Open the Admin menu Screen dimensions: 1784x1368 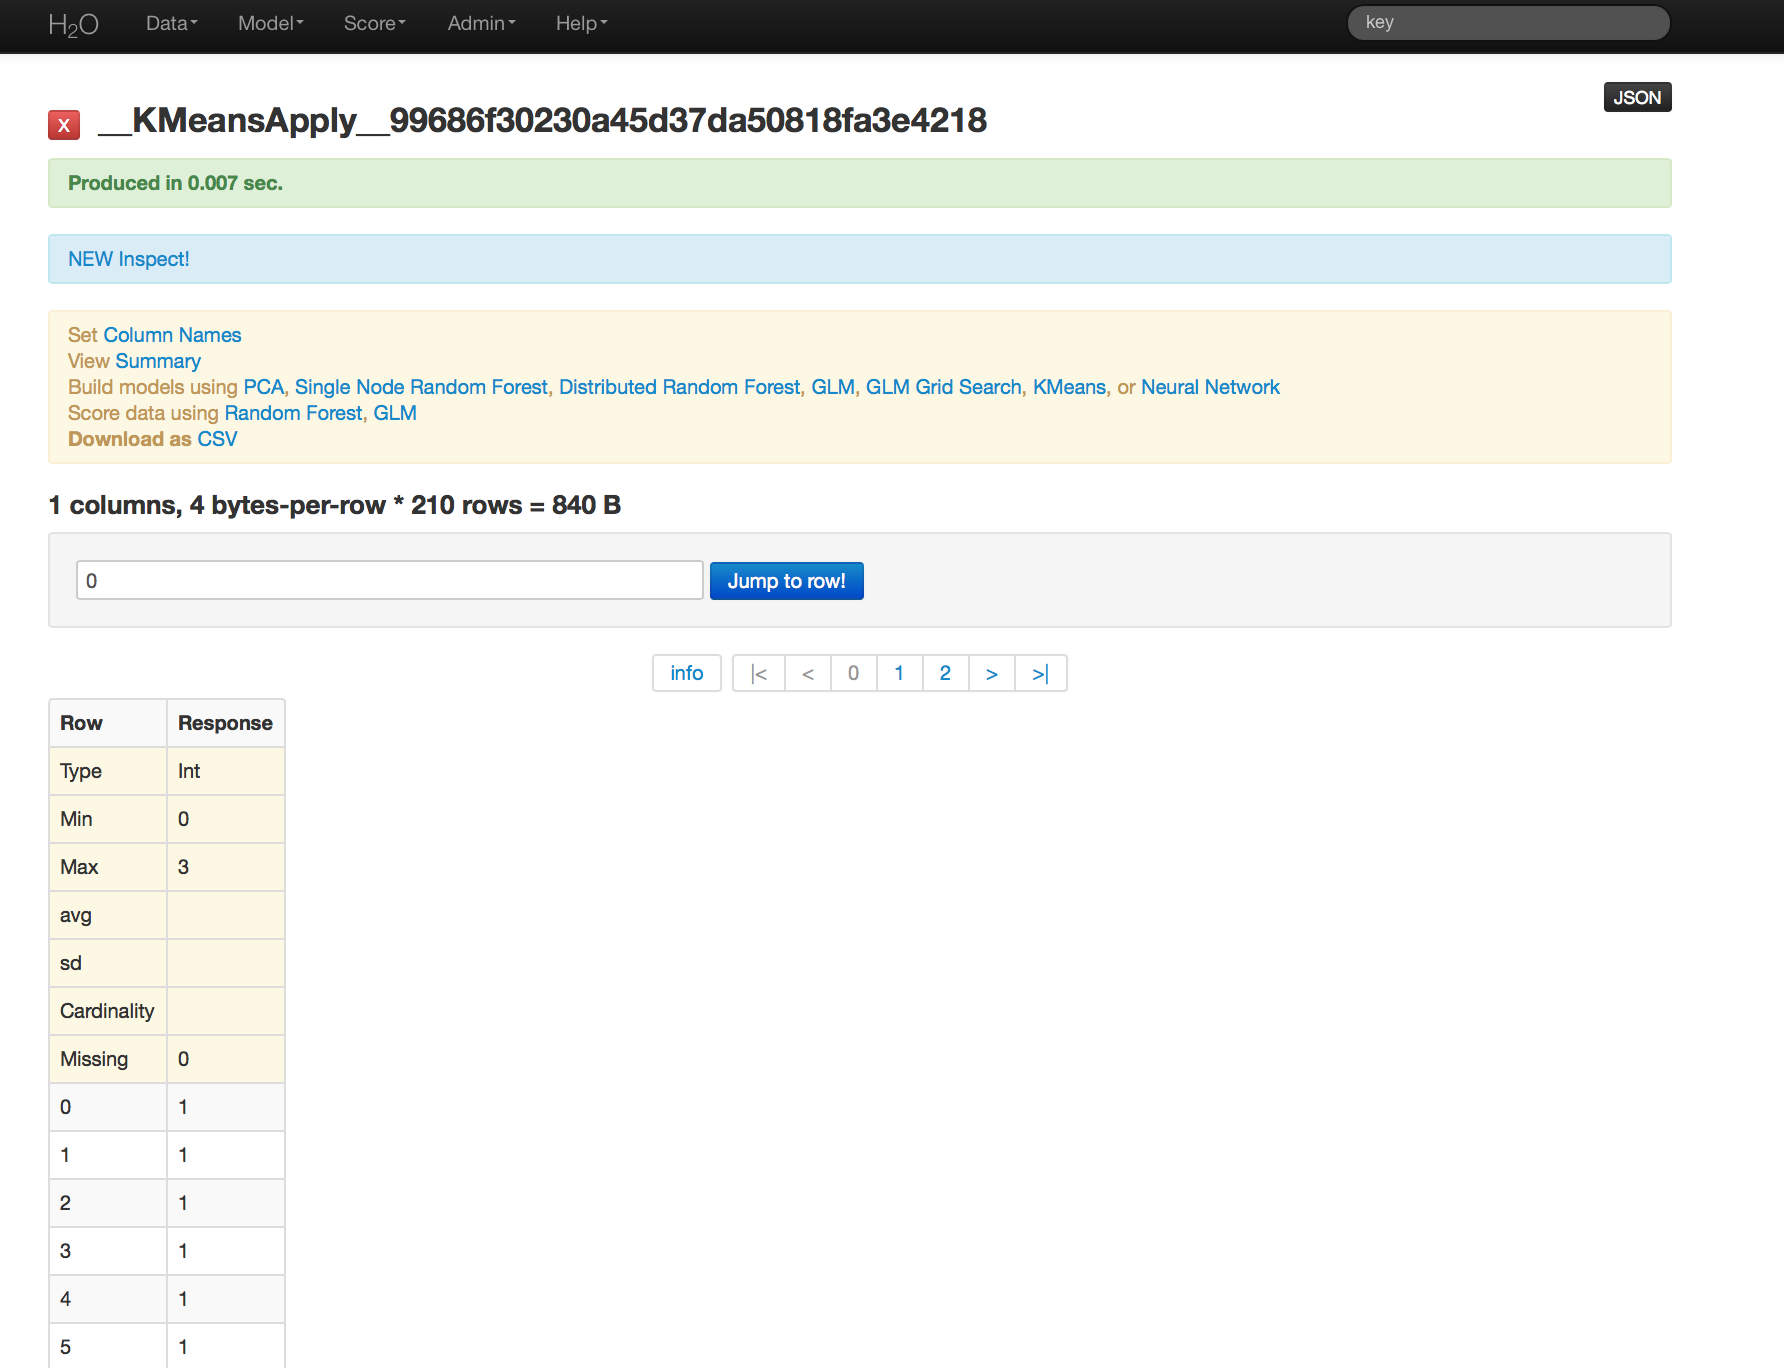point(481,24)
